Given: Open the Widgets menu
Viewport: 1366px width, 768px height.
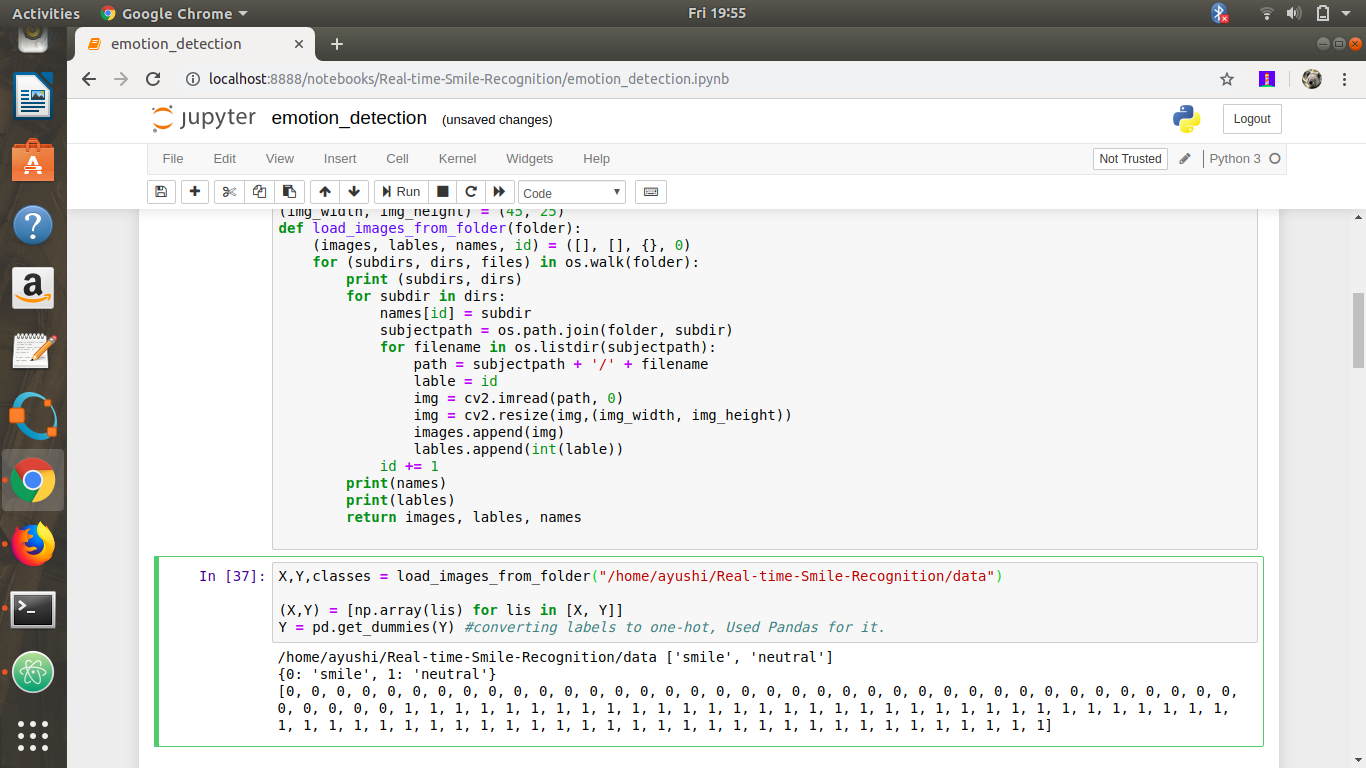Looking at the screenshot, I should point(529,159).
